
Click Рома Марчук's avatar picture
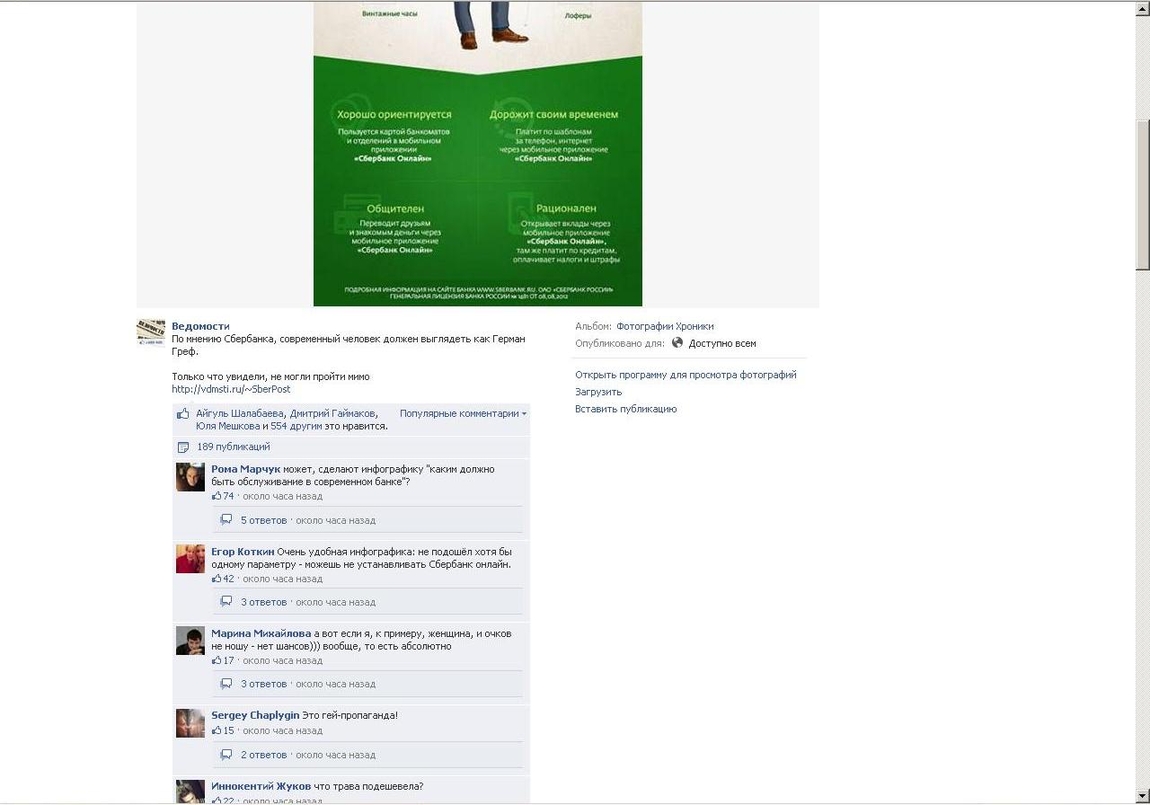point(190,477)
